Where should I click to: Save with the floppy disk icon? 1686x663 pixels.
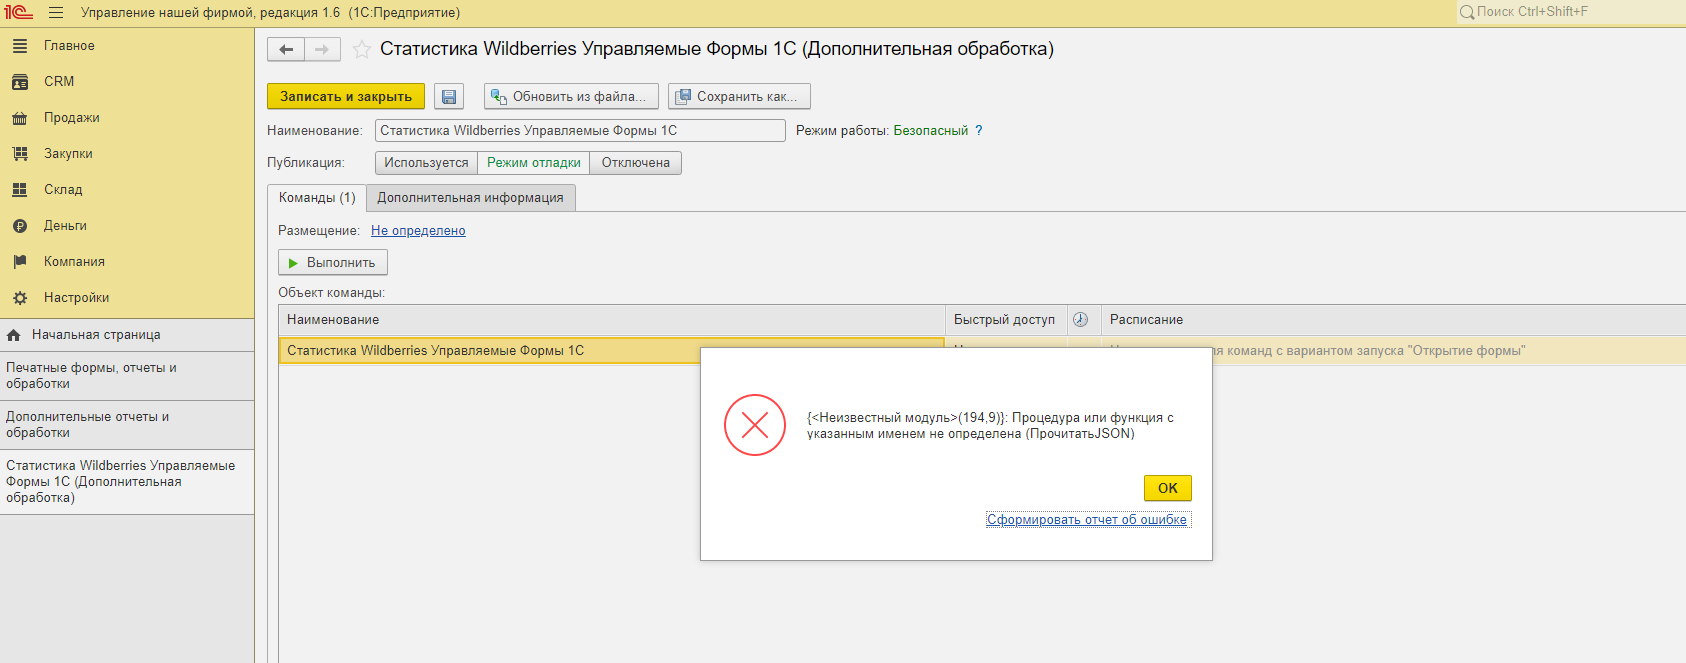point(449,97)
